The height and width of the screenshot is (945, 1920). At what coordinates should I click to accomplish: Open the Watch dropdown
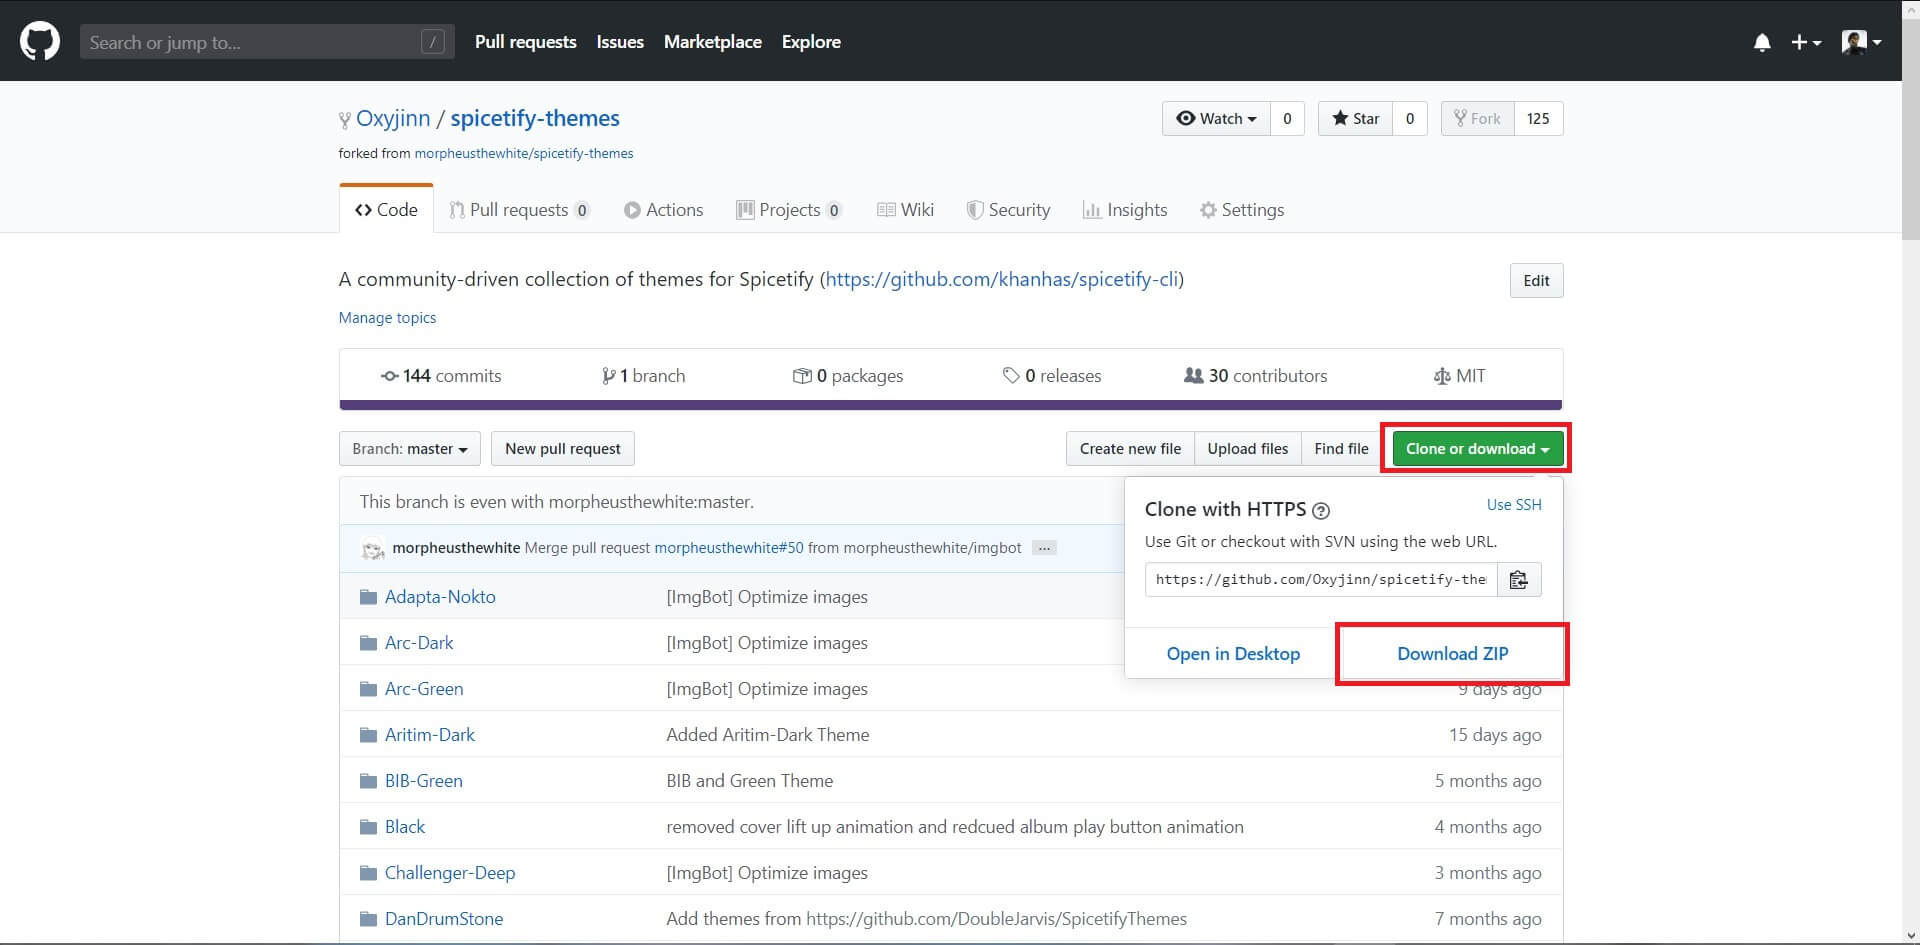click(1216, 119)
